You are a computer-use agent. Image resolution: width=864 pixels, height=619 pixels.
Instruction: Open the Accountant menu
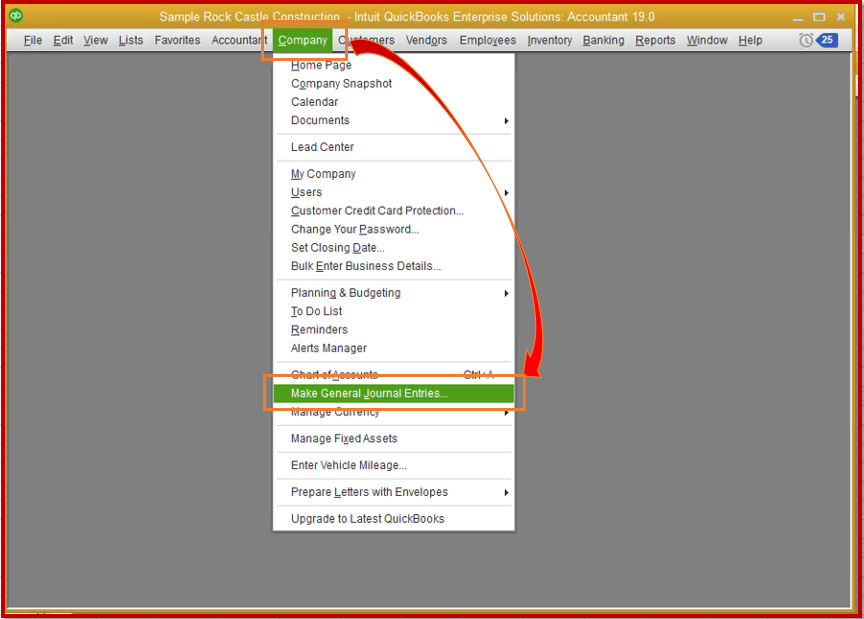[239, 40]
